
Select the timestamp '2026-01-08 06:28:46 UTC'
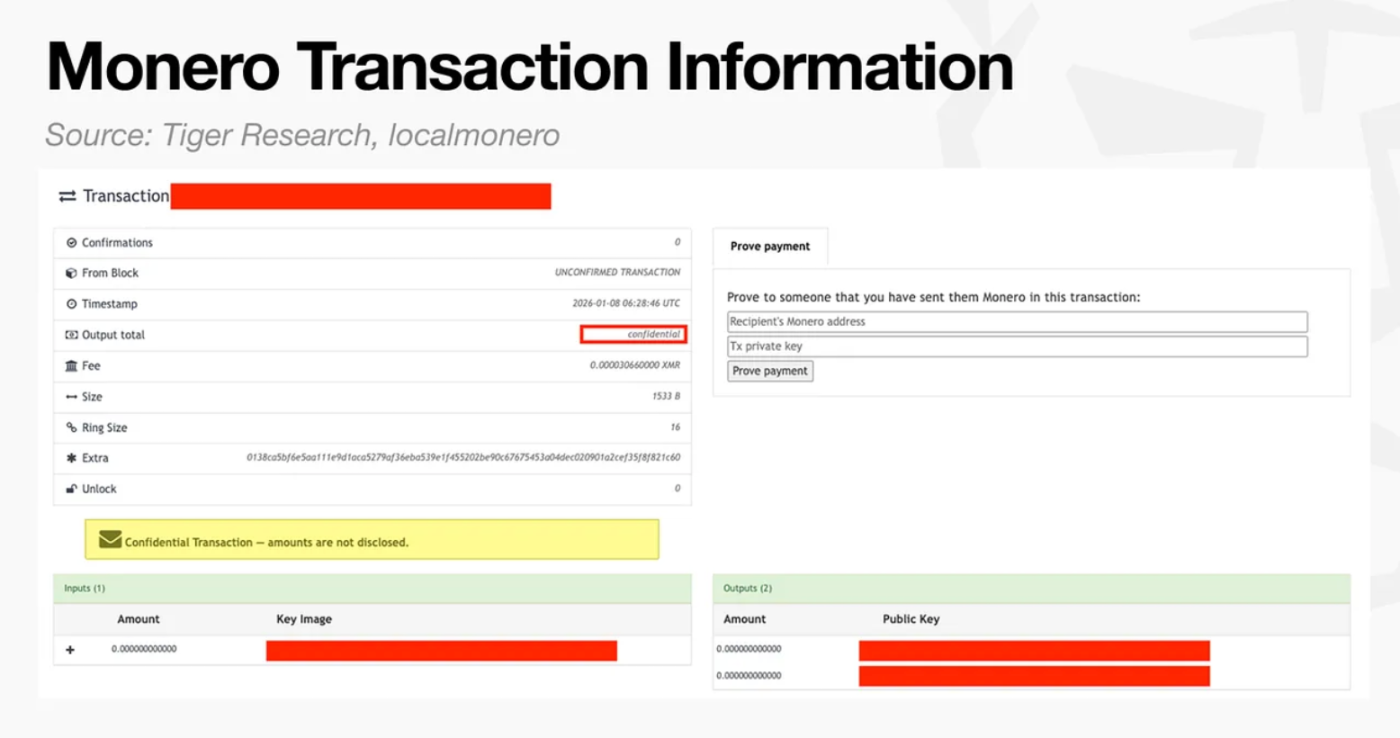pyautogui.click(x=626, y=304)
